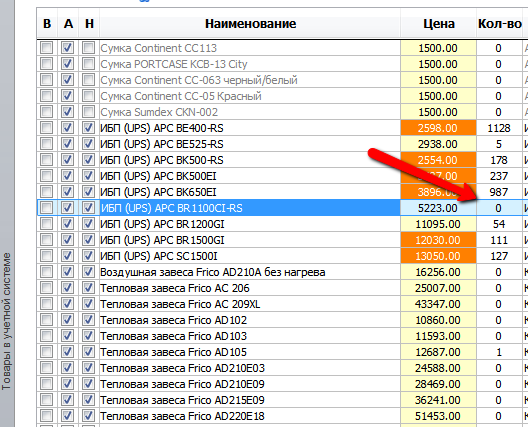Click quantity cell 237
Screen dimensions: 528x427
tap(499, 176)
